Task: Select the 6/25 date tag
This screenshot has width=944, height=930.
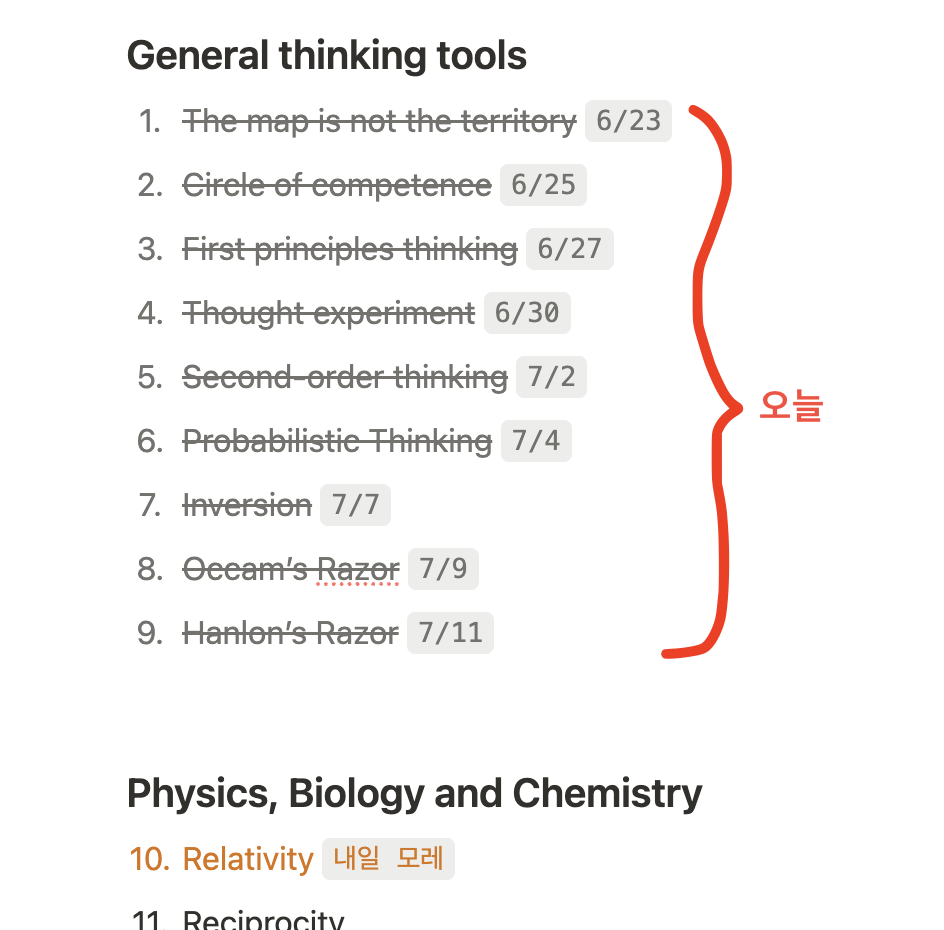Action: pos(543,186)
